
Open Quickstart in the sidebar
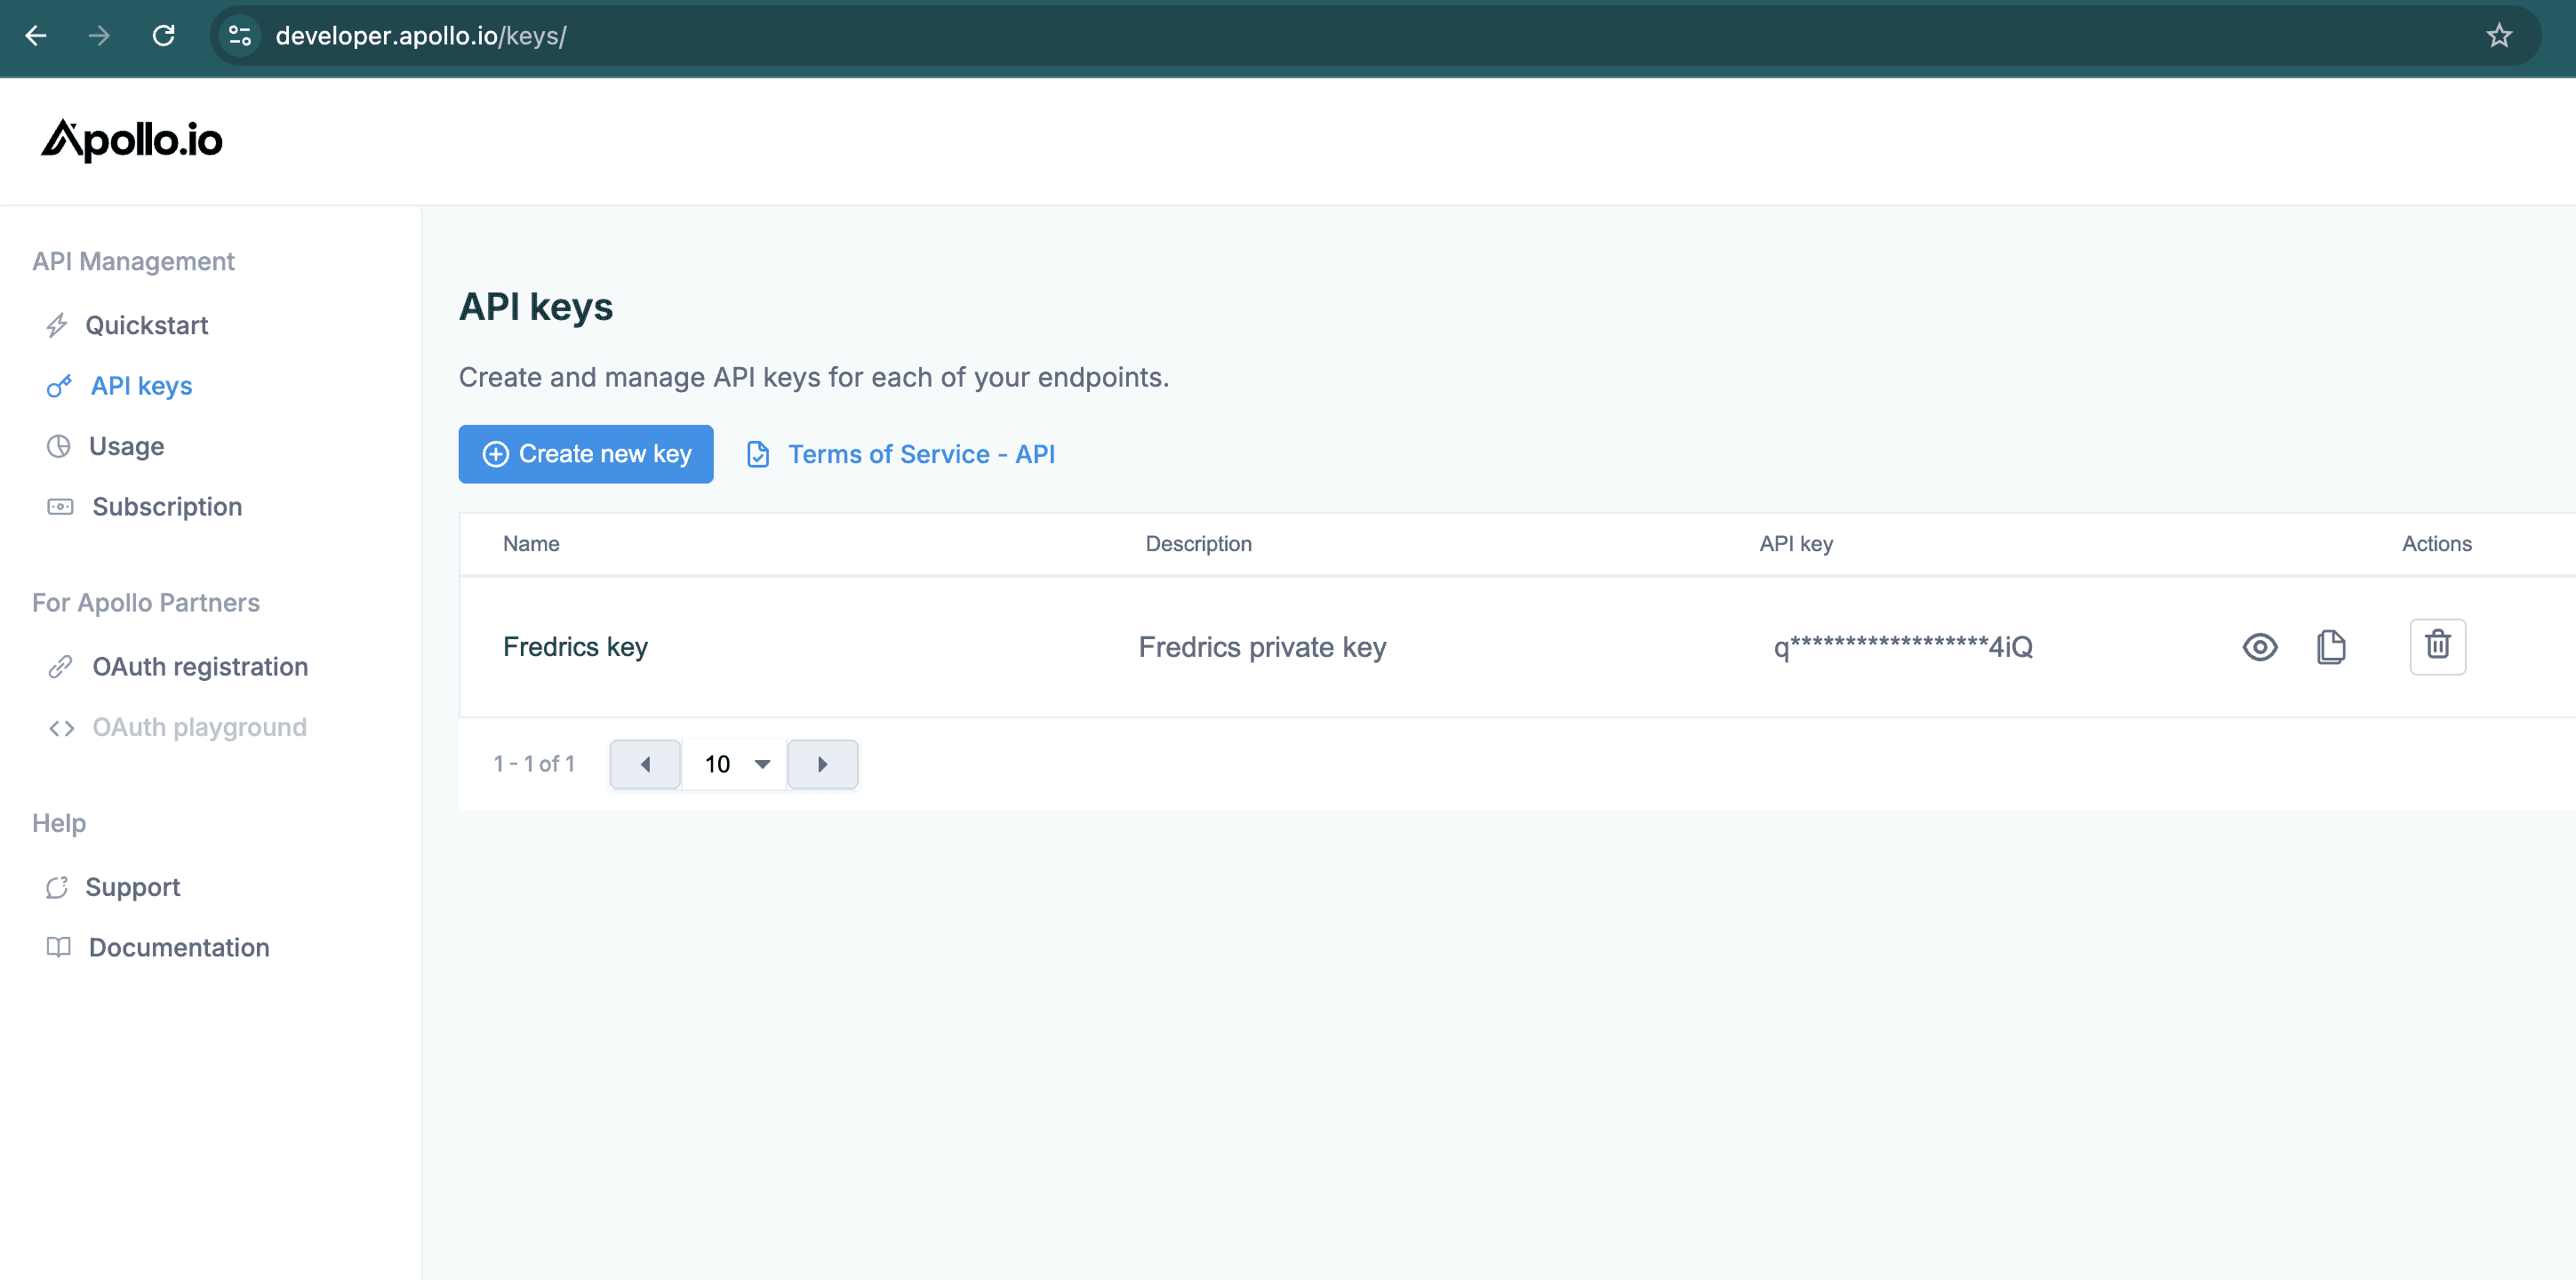tap(146, 325)
